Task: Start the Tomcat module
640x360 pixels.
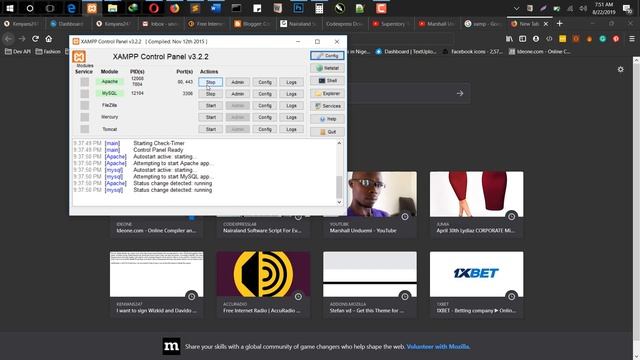Action: [211, 129]
